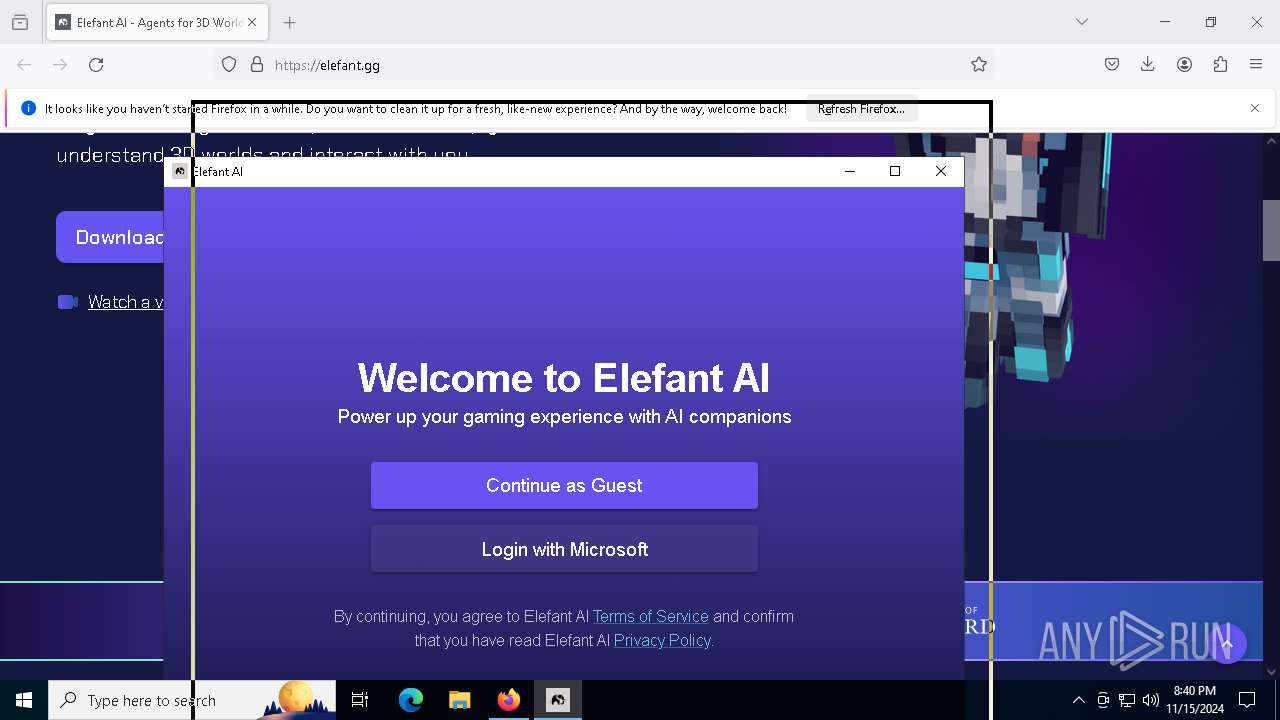Click the video camera icon beside Watch link

click(x=68, y=302)
